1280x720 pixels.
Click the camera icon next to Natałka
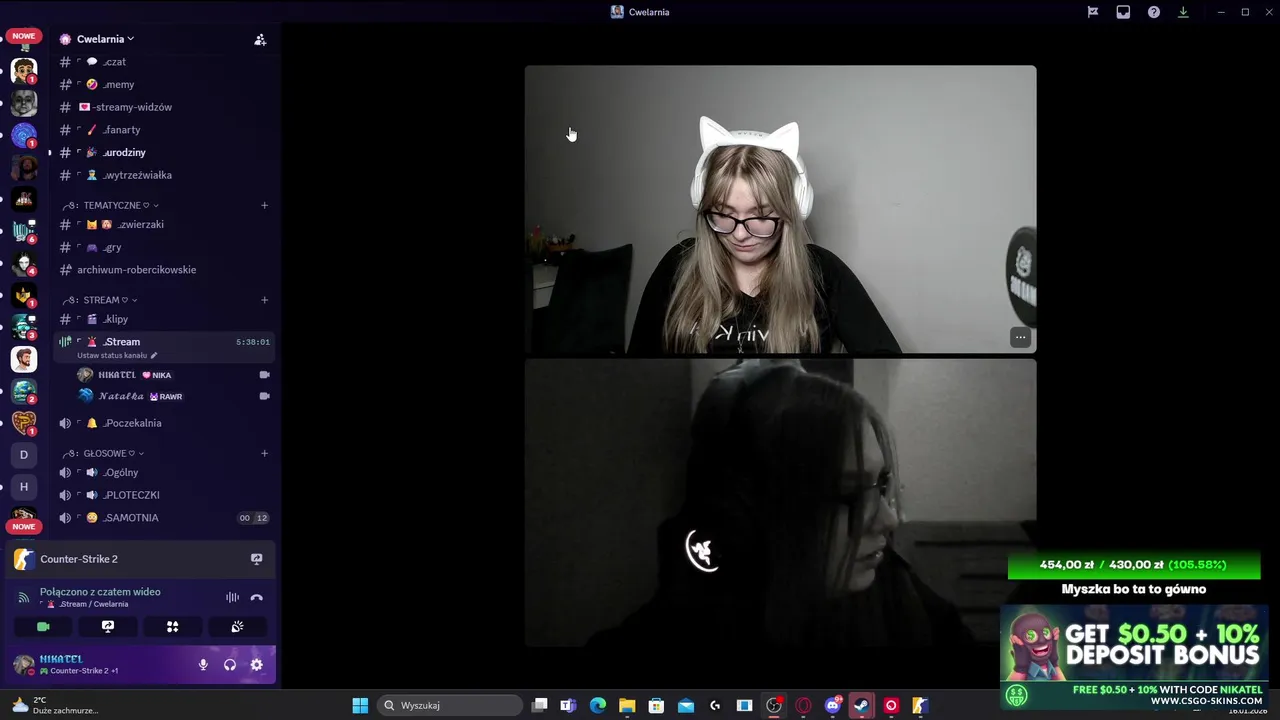pos(265,396)
